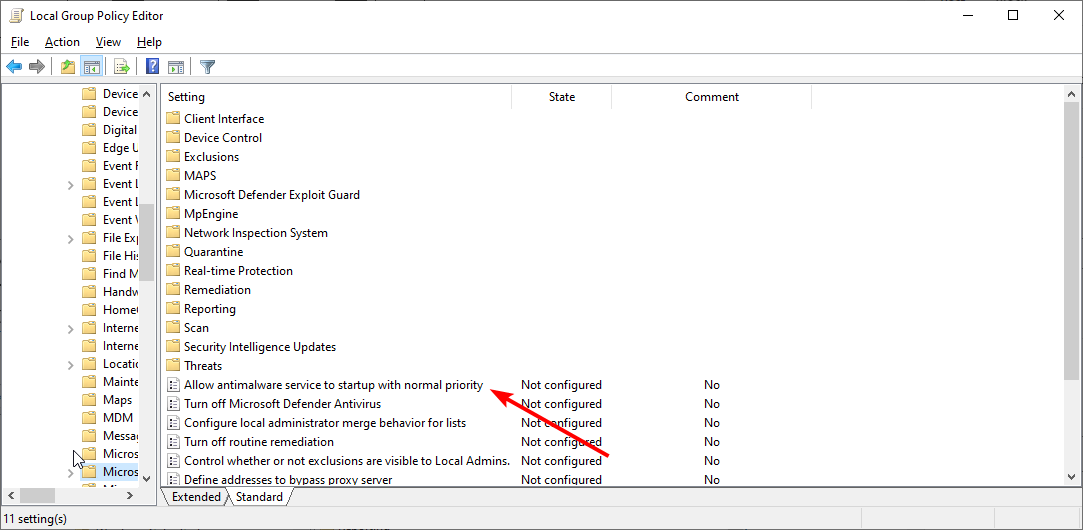Expand the first Interne tree node
The image size is (1083, 530).
pos(70,328)
